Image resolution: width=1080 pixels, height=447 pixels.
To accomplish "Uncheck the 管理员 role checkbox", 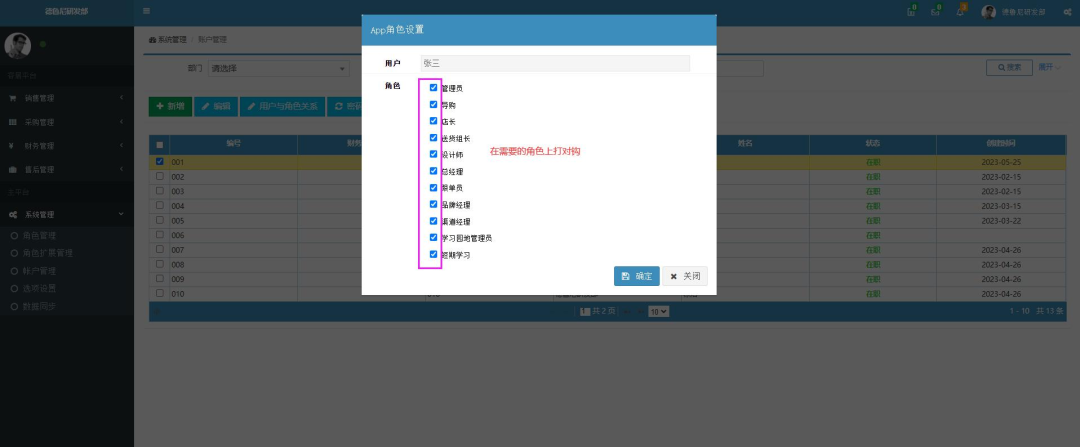I will 433,88.
